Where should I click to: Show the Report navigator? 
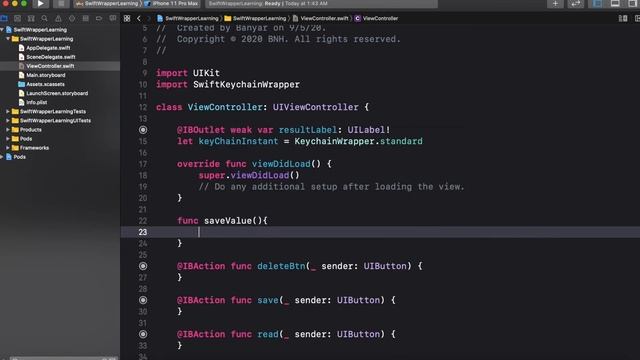click(x=113, y=18)
